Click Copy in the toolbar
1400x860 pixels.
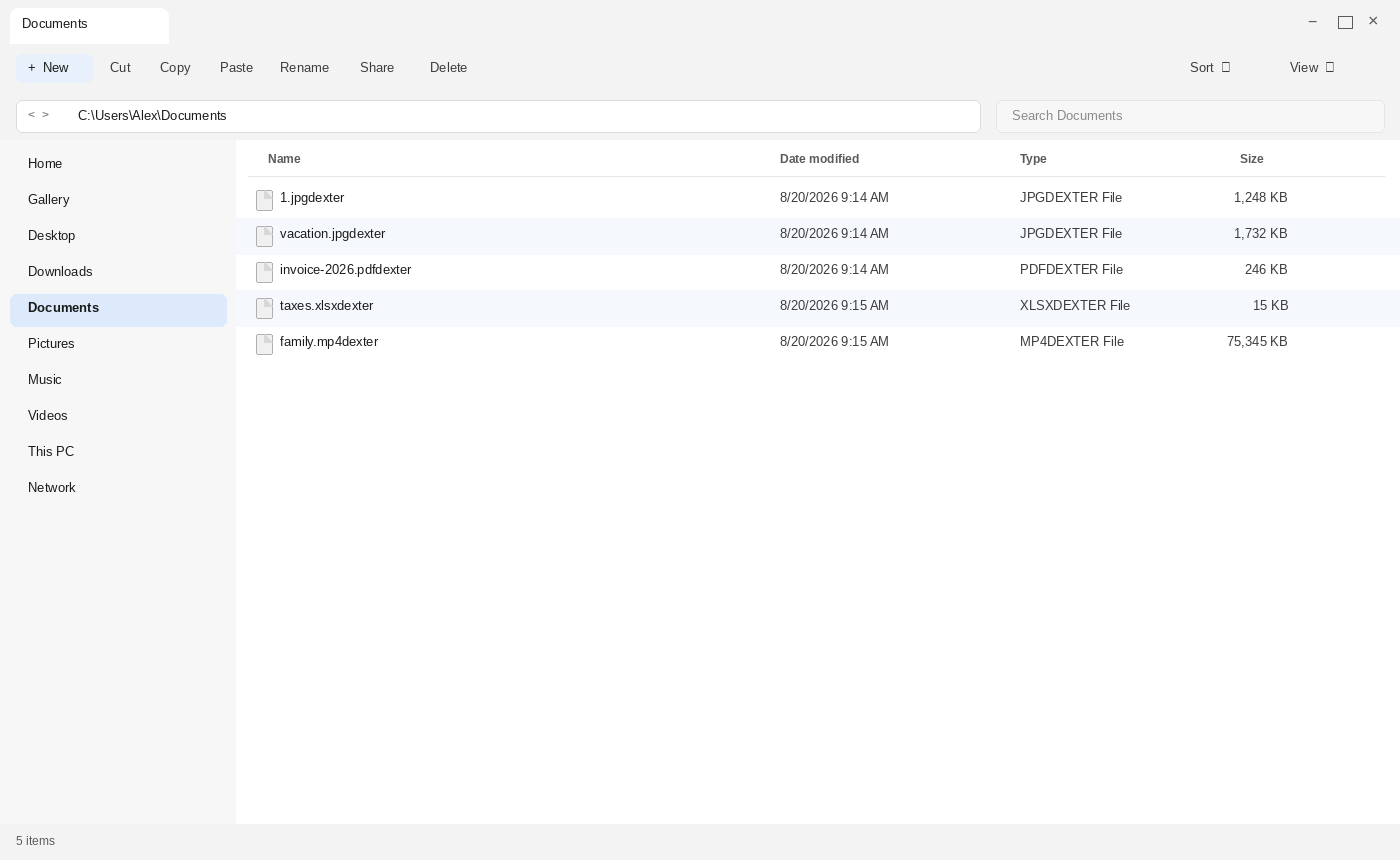(x=175, y=68)
